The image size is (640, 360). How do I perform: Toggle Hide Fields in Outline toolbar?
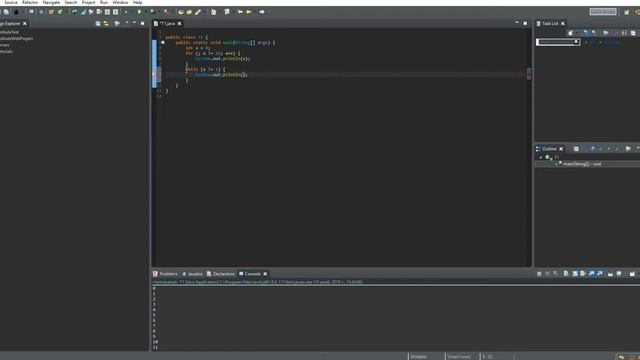click(592, 149)
